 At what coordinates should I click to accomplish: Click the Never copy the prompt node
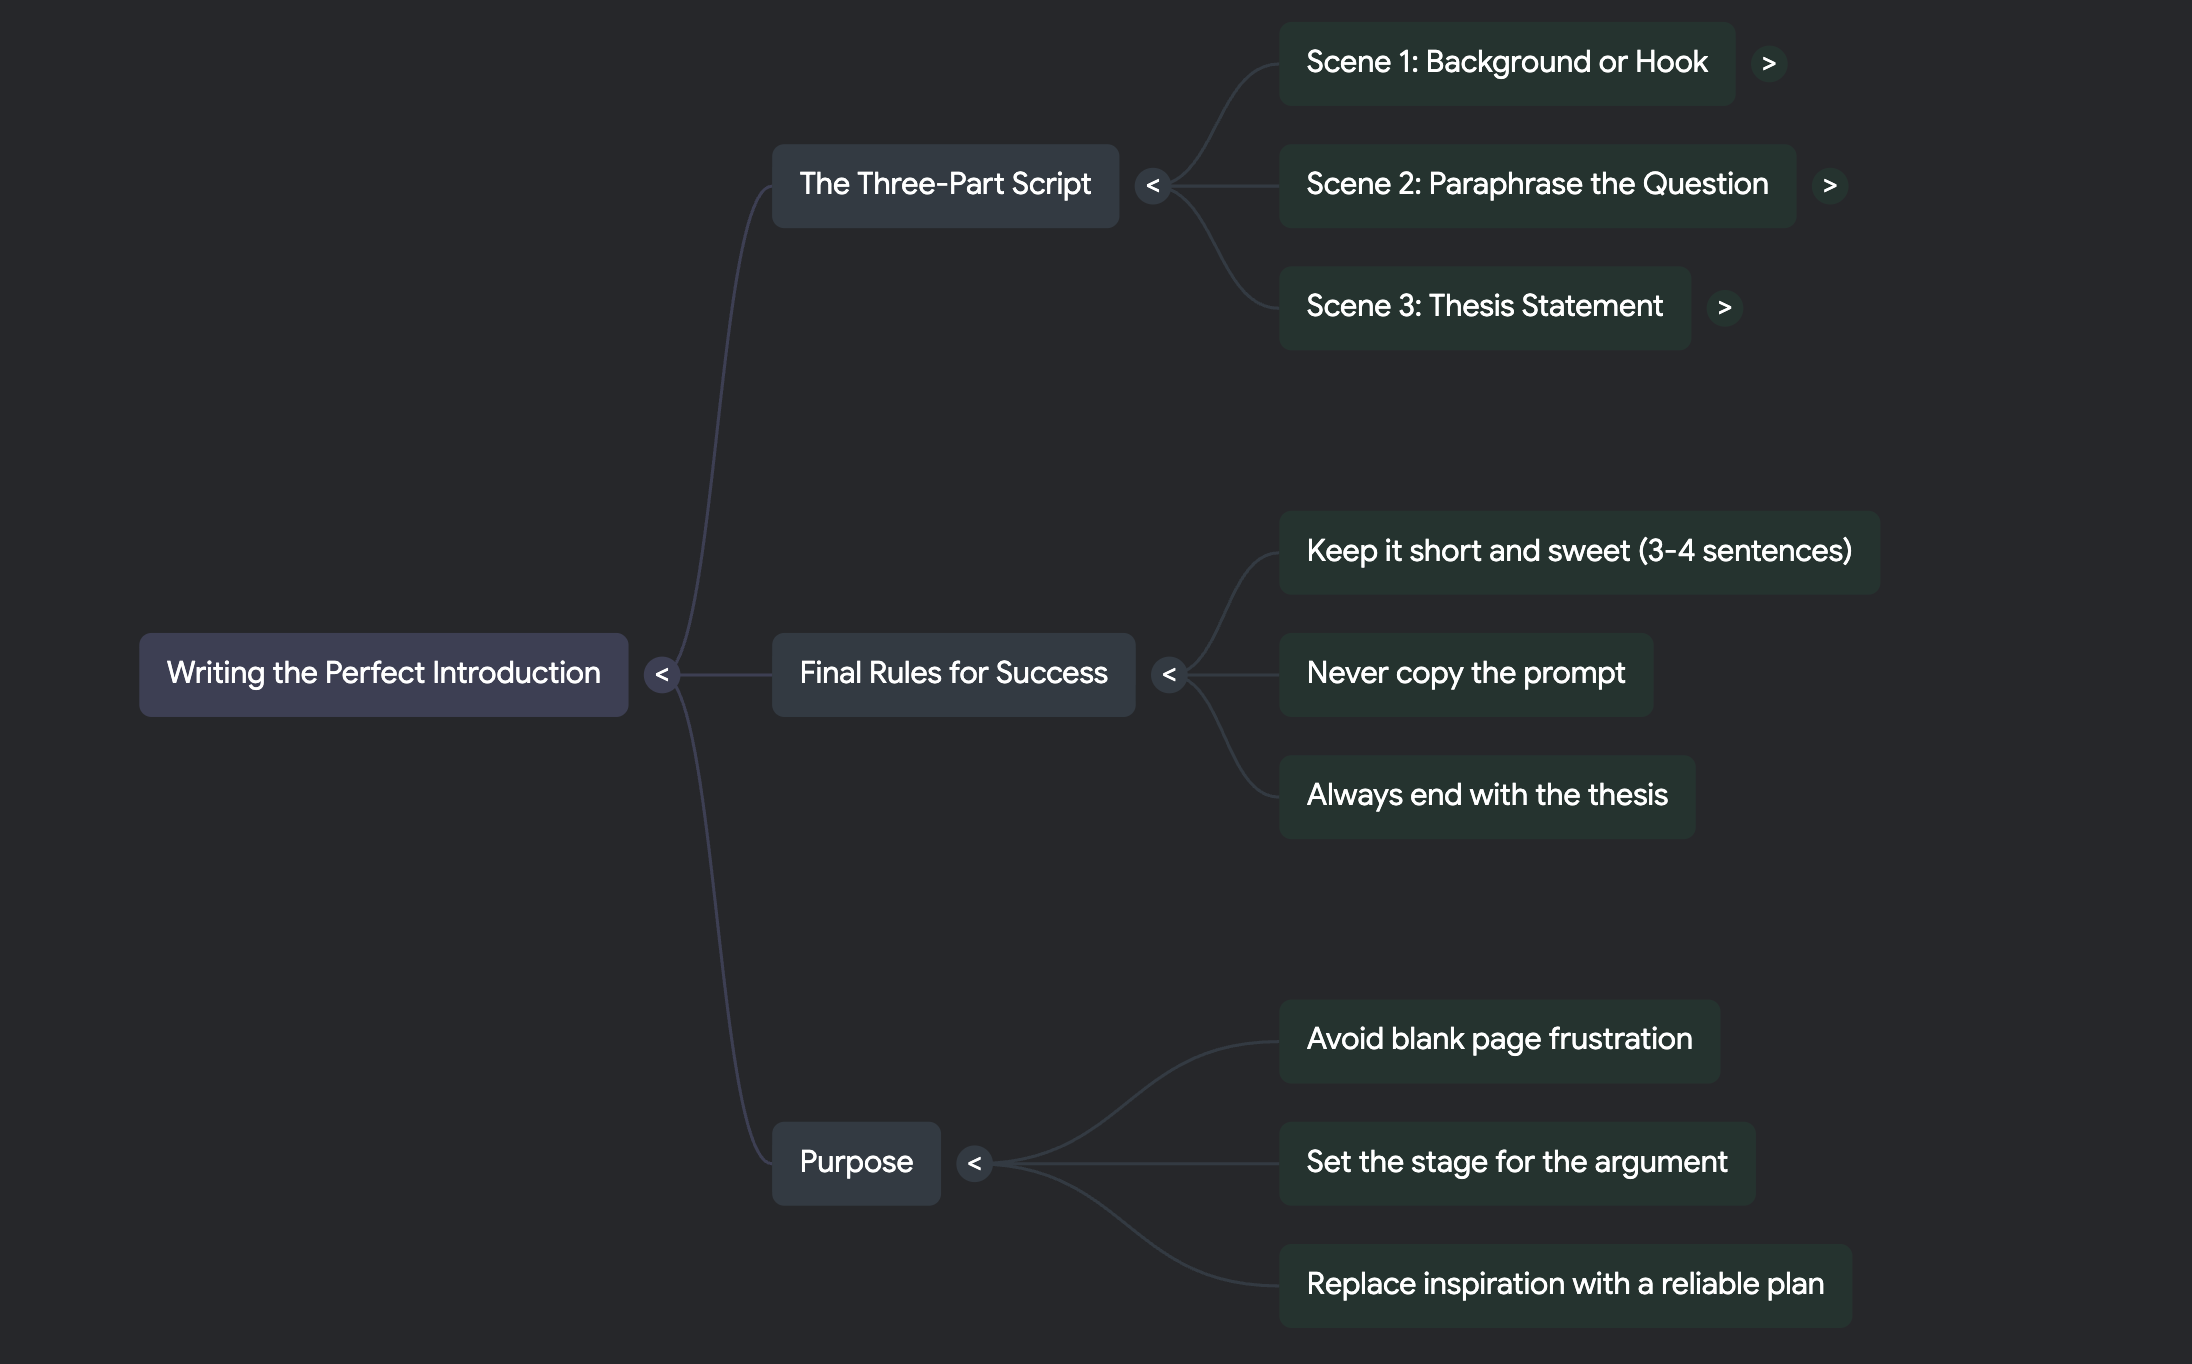(1465, 674)
